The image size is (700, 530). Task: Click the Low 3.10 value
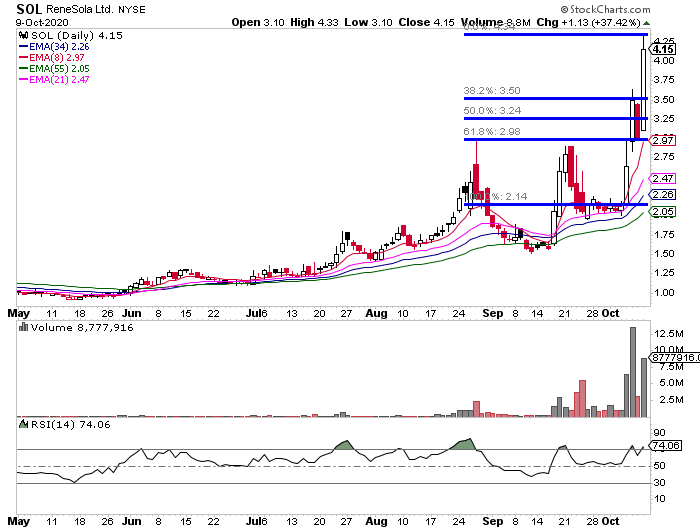pos(368,22)
